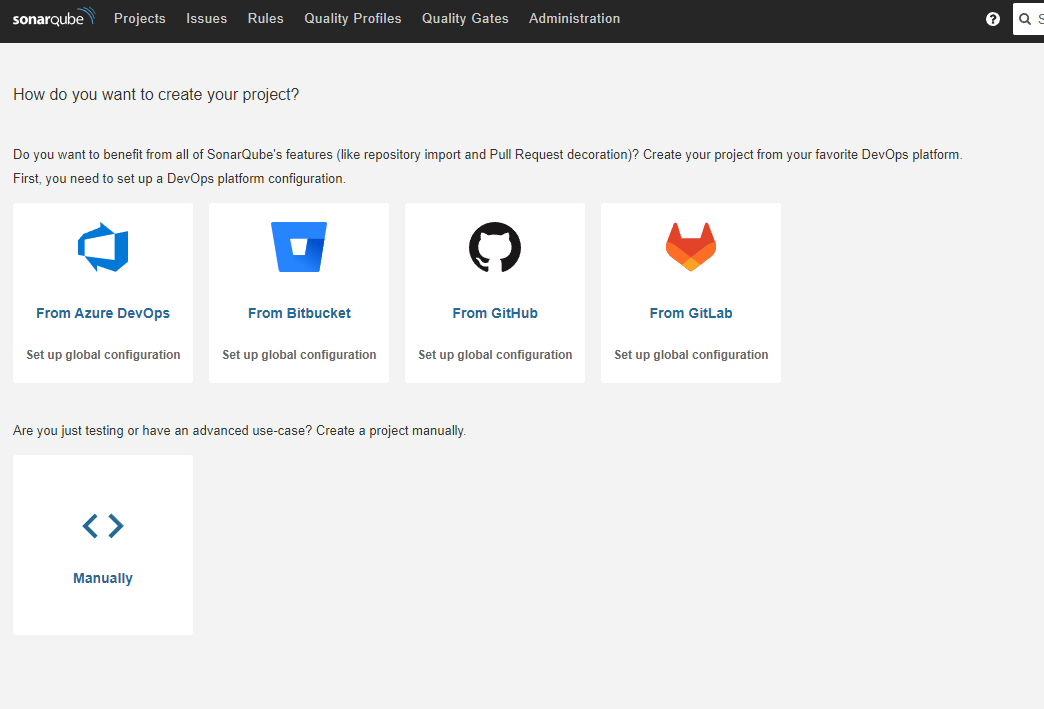This screenshot has width=1044, height=709.
Task: Select From Bitbucket link
Action: 299,313
